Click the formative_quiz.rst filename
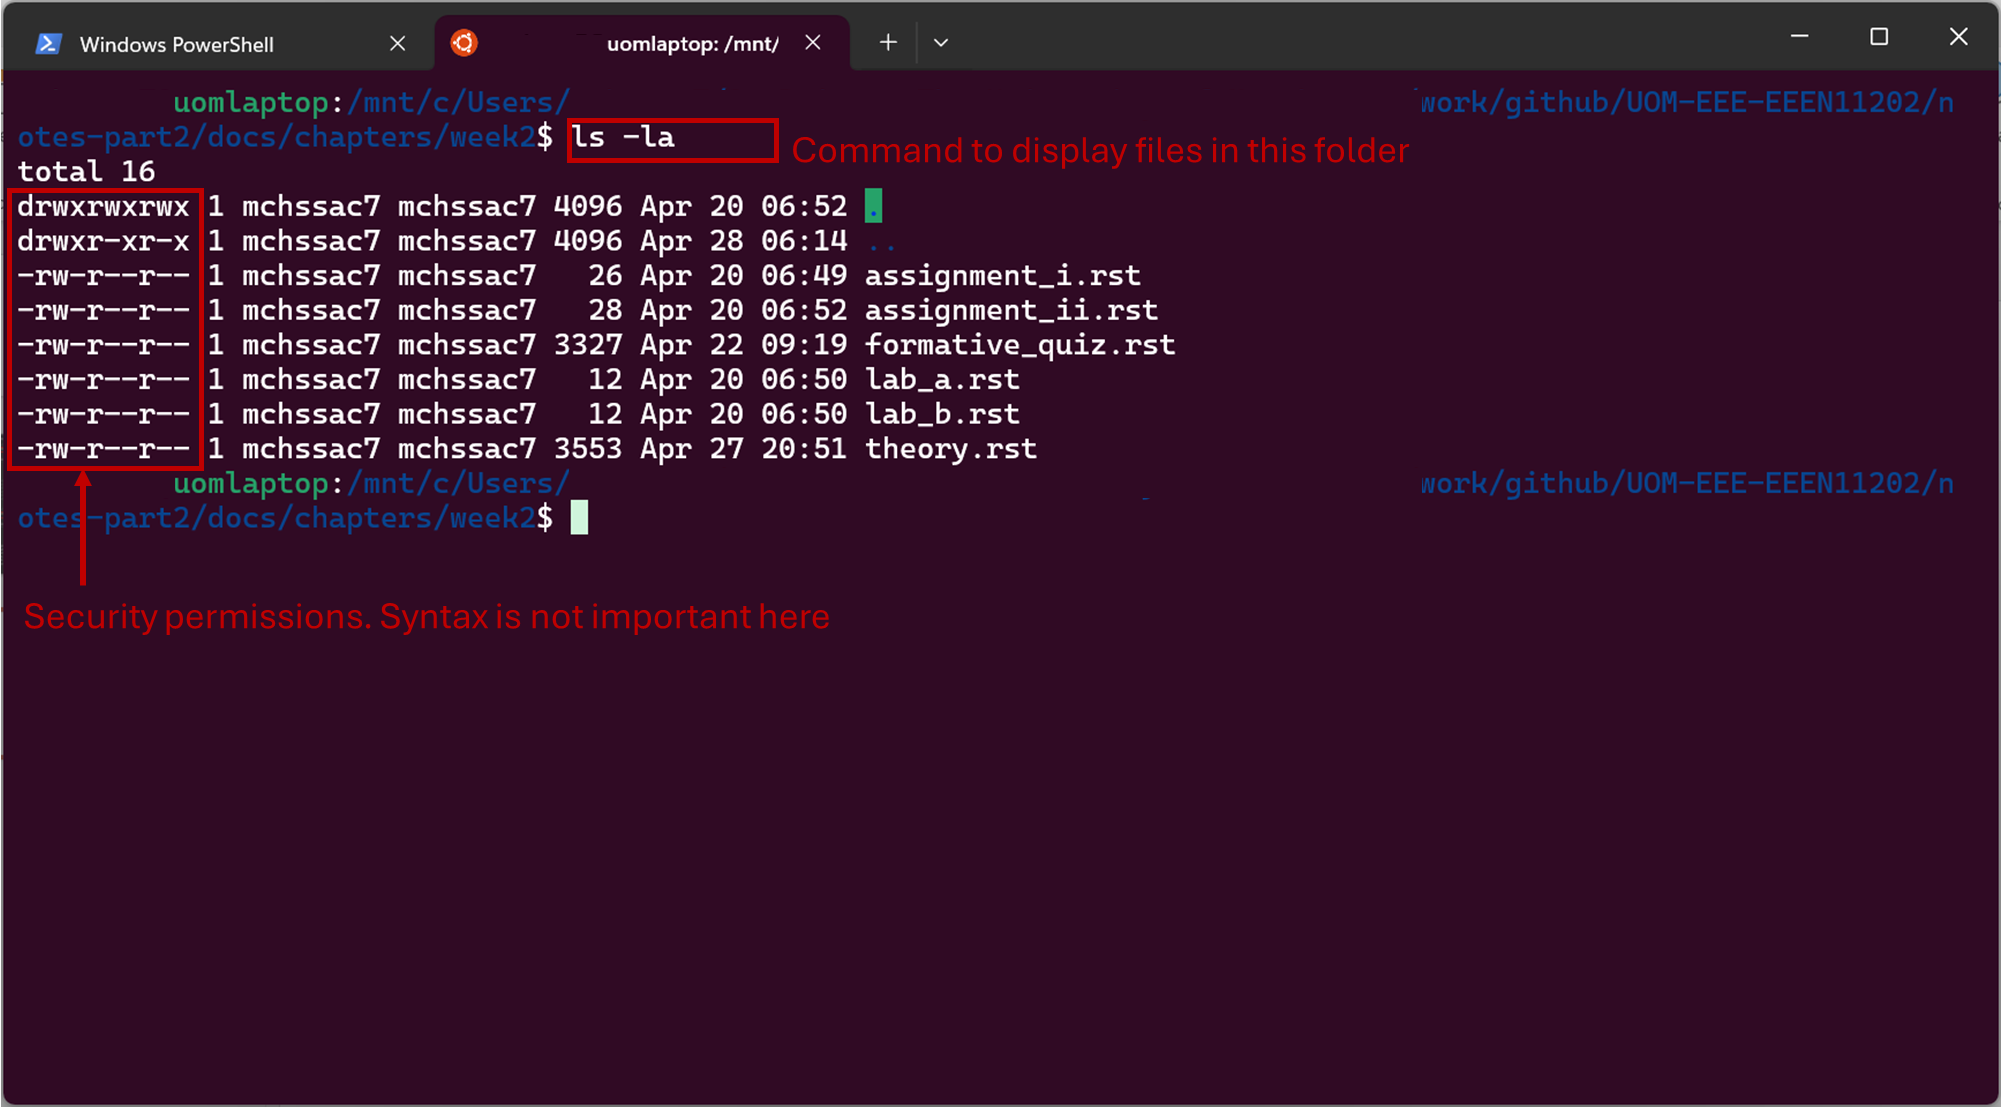2001x1107 pixels. click(x=1019, y=345)
